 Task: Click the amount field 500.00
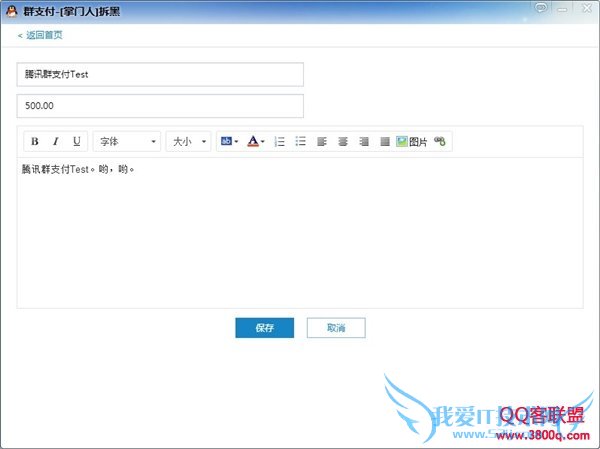pos(160,106)
